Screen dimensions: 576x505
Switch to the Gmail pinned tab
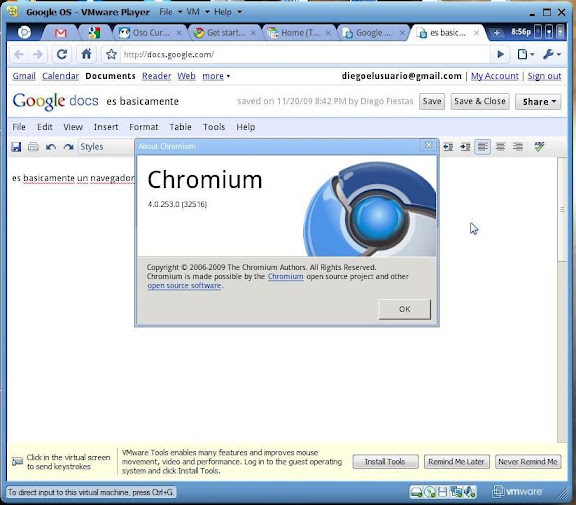point(61,33)
